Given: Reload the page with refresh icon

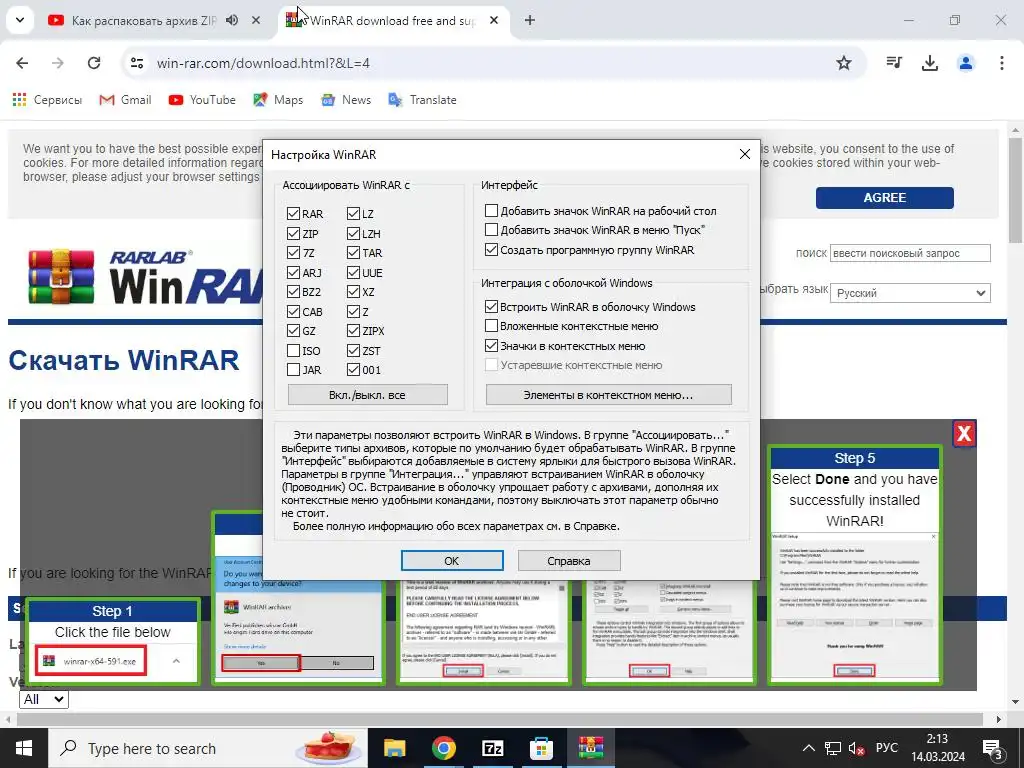Looking at the screenshot, I should coord(94,63).
